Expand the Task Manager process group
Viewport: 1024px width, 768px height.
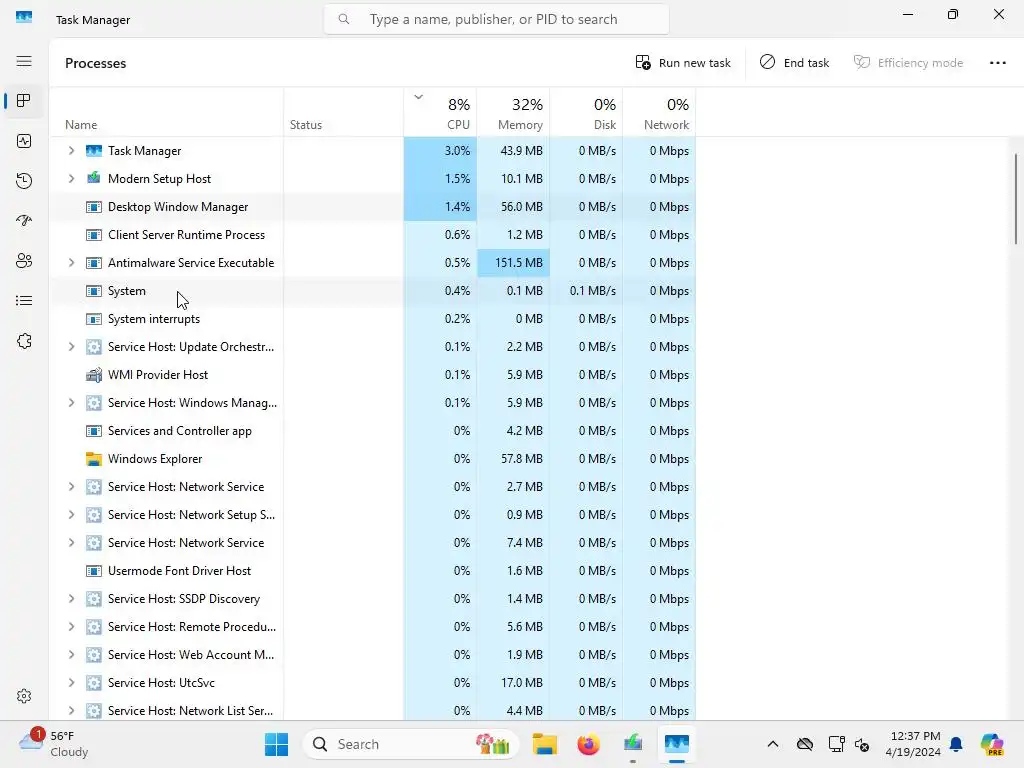71,151
